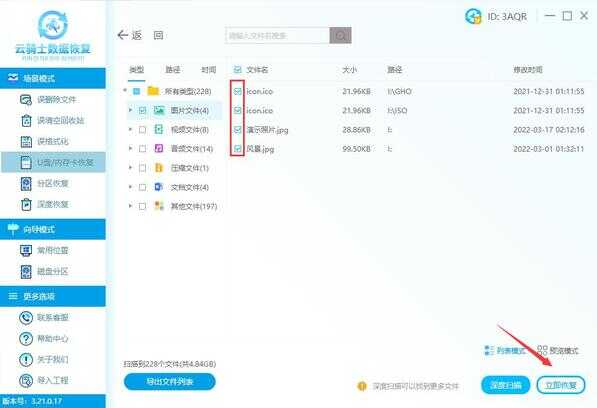The height and width of the screenshot is (408, 597).
Task: Click the 文档文件 document icon
Action: coord(159,187)
